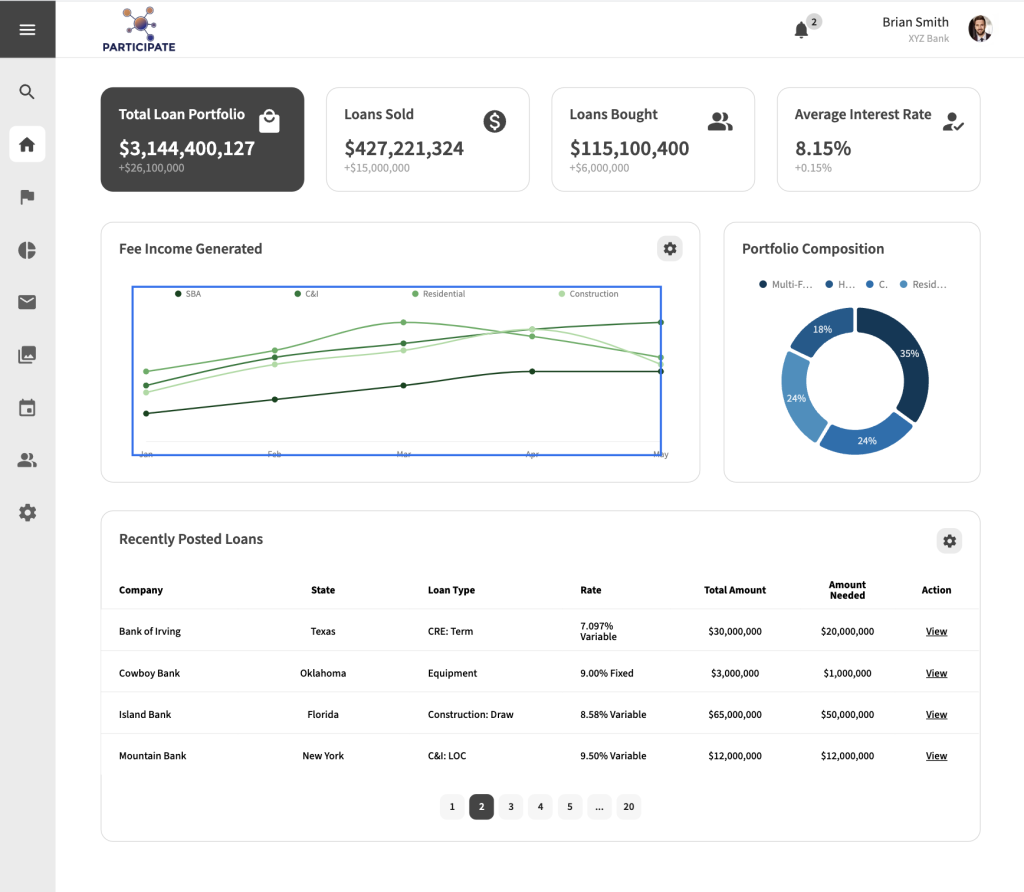Select the Total Loan Portfolio card
Image resolution: width=1024 pixels, height=892 pixels.
pyautogui.click(x=202, y=139)
